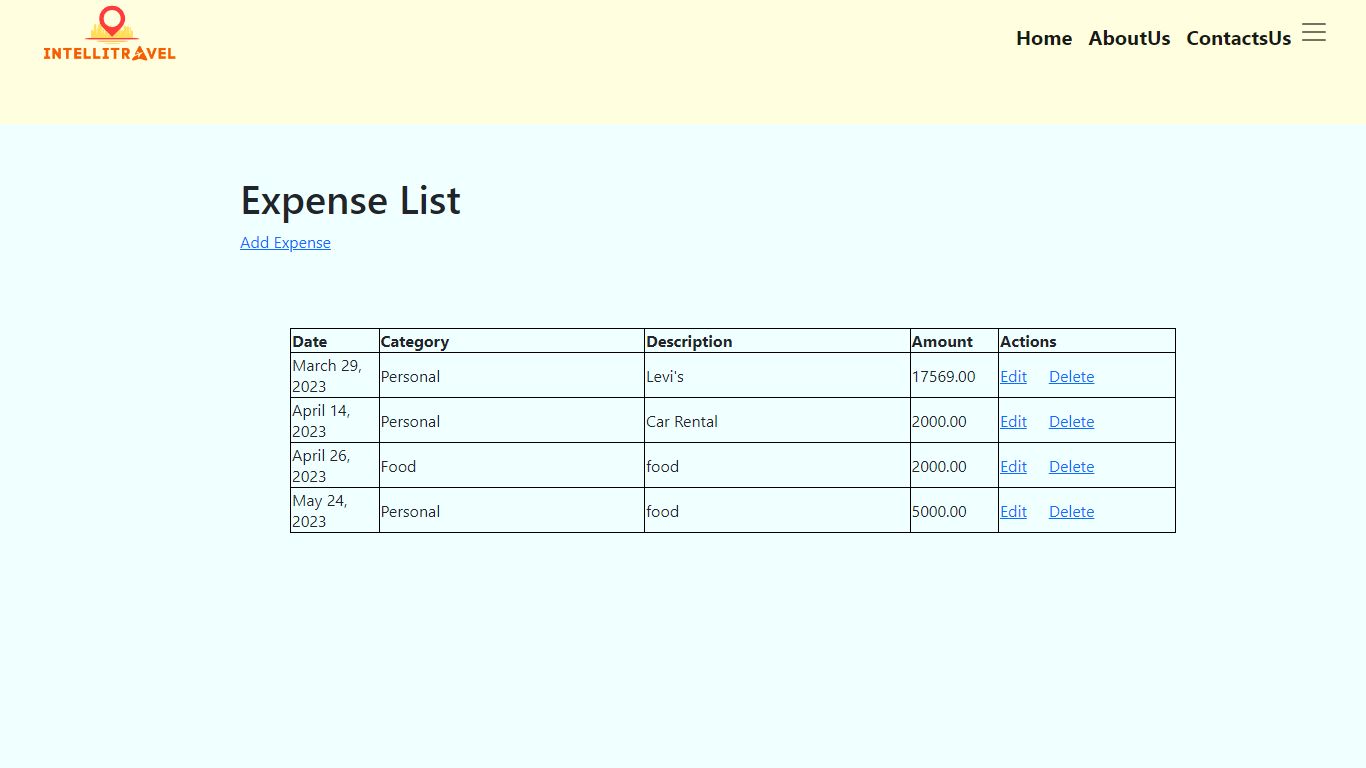Viewport: 1366px width, 768px height.
Task: Edit the April 26 Food expense
Action: (1013, 467)
